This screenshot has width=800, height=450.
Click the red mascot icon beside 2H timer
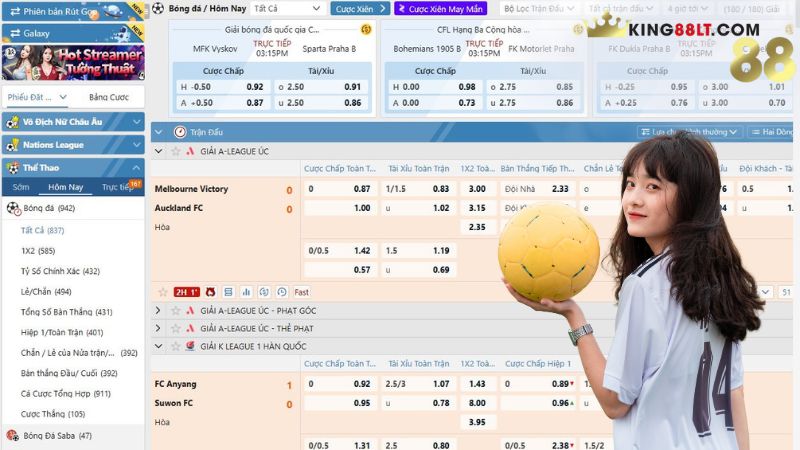coord(210,291)
